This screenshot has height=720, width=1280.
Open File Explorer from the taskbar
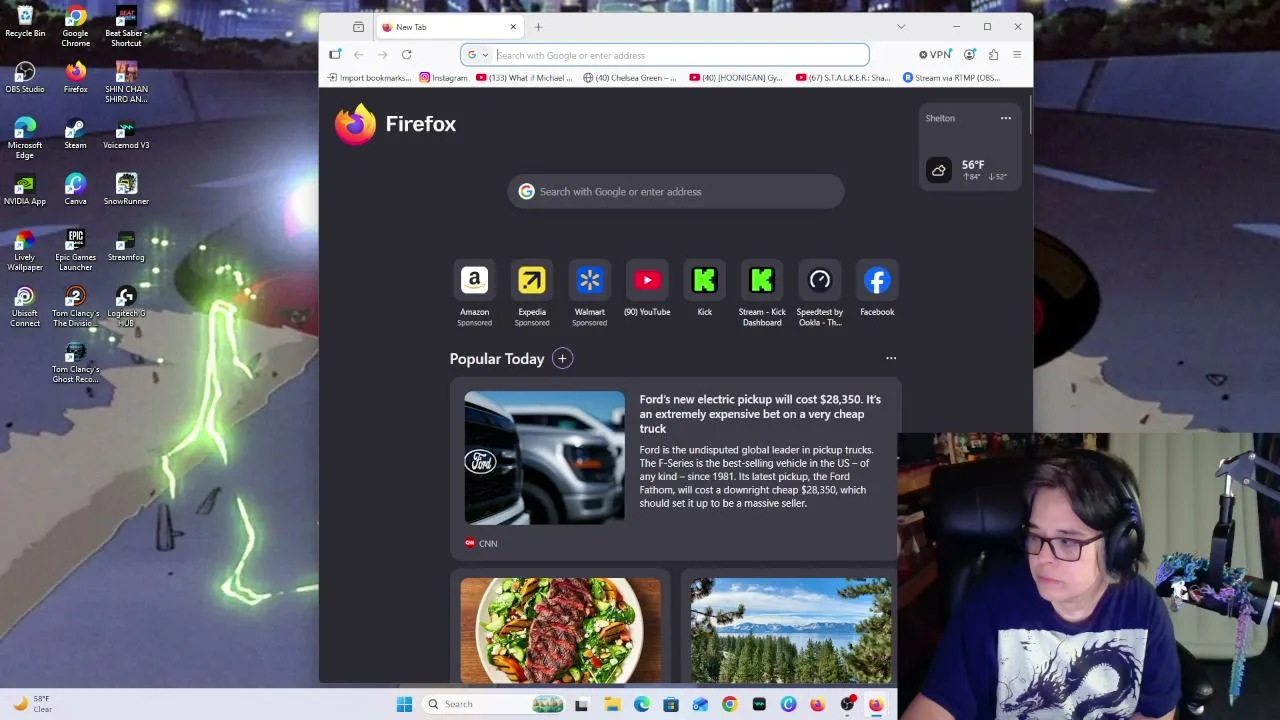coord(612,704)
